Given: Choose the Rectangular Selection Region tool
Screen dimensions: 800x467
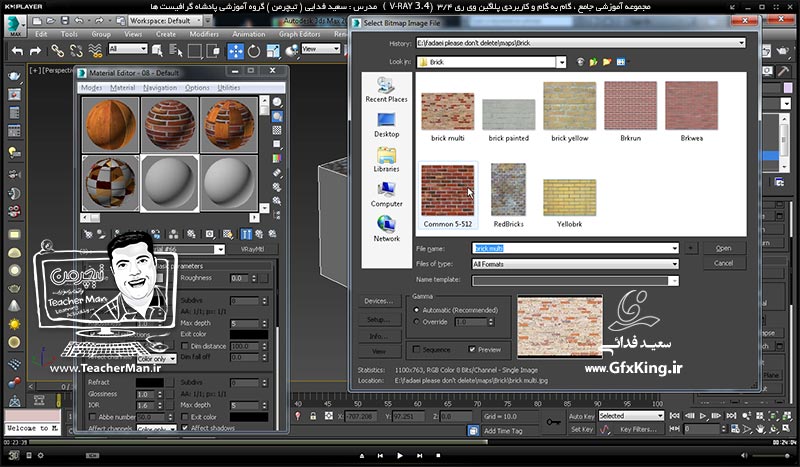Looking at the screenshot, I should point(194,51).
